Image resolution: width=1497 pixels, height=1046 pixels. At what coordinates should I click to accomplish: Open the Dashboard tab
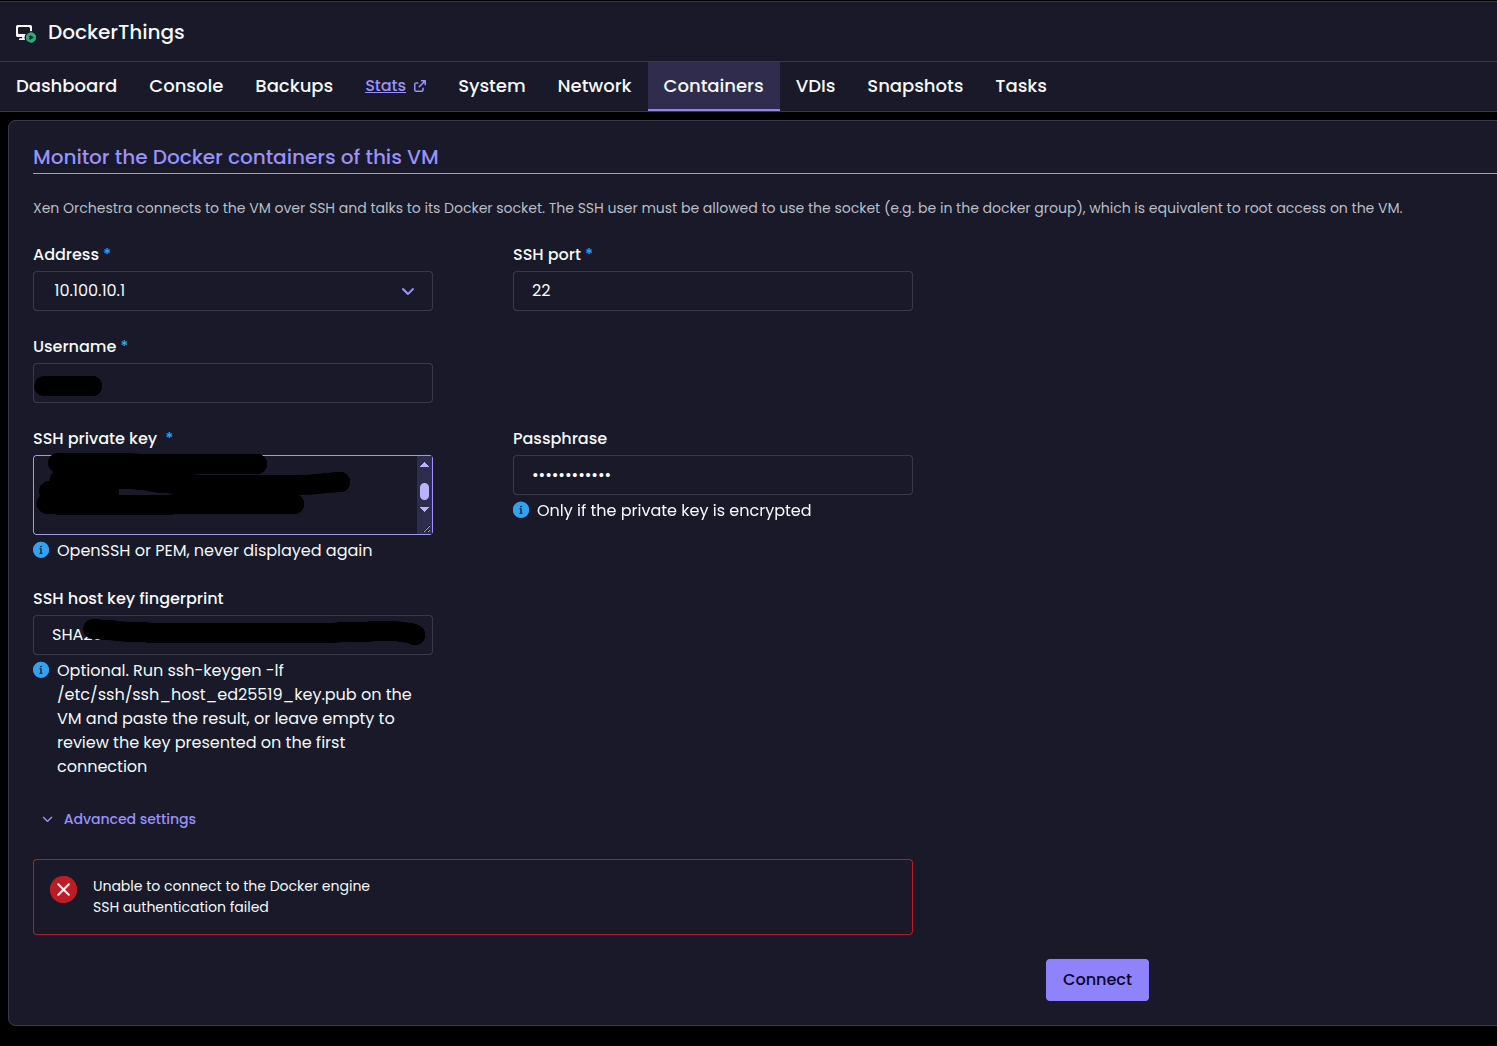click(67, 86)
